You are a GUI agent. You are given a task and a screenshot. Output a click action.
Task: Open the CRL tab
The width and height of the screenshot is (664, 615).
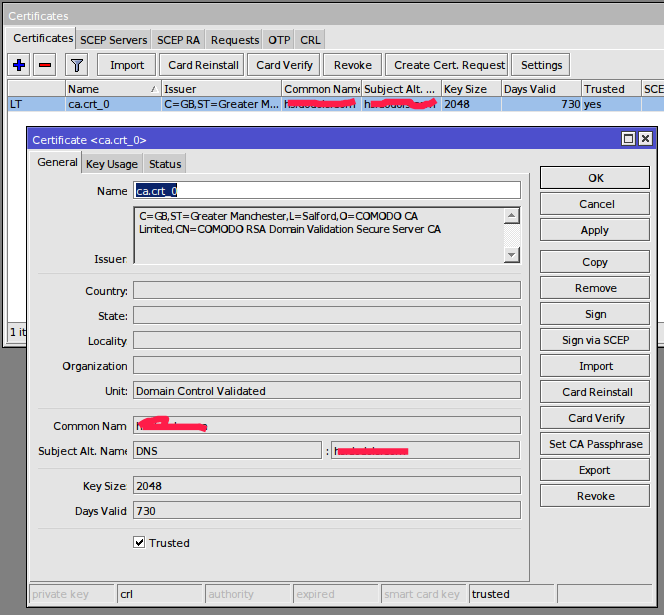click(310, 40)
